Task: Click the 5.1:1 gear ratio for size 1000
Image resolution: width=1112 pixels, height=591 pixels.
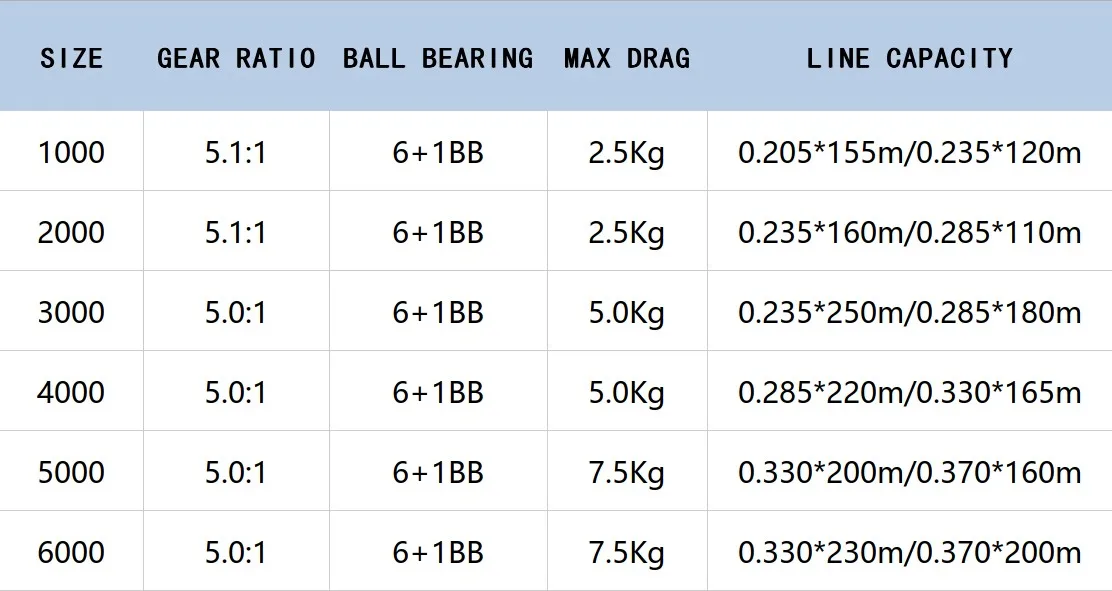Action: [236, 153]
